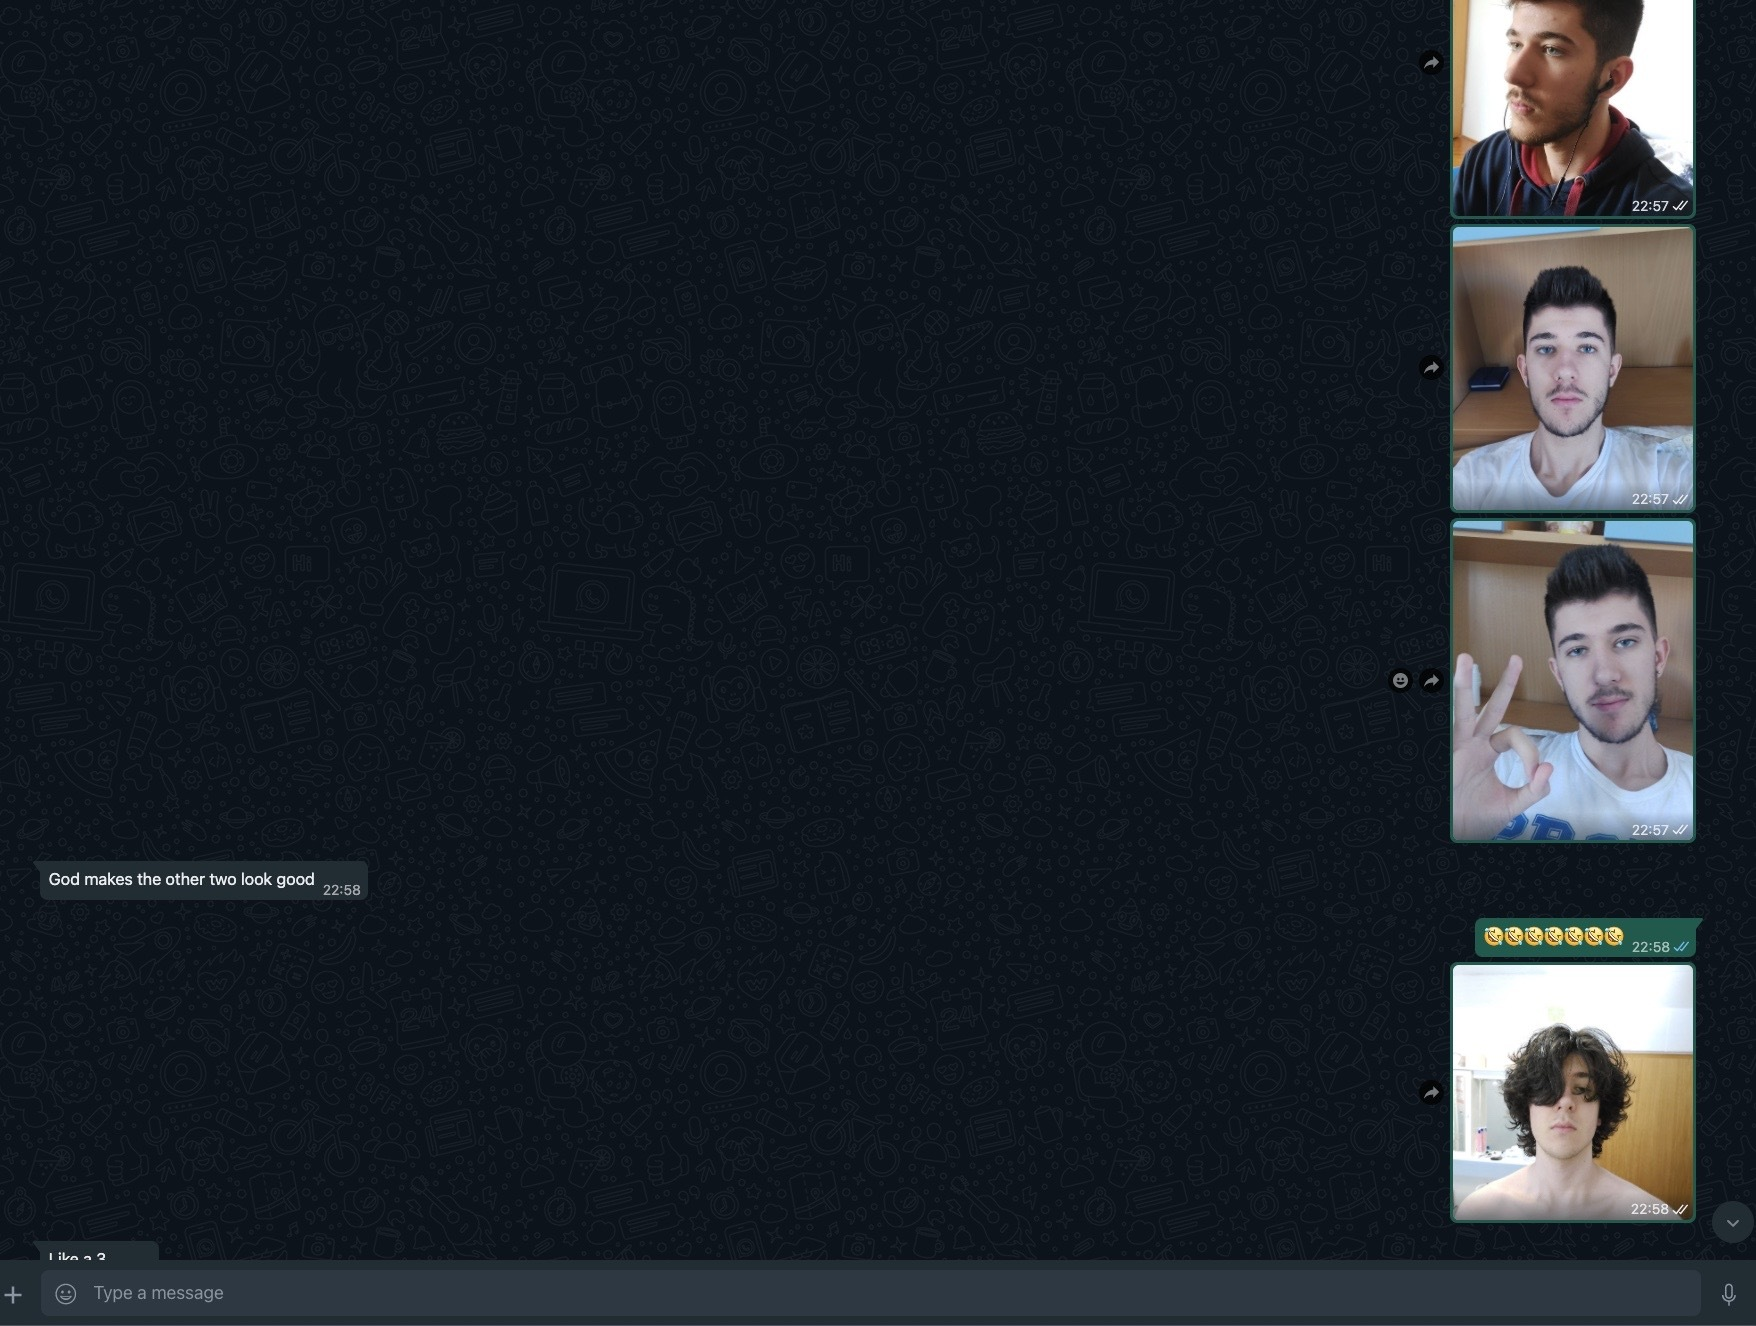
Task: Jump to latest messages with down chevron
Action: (x=1732, y=1223)
